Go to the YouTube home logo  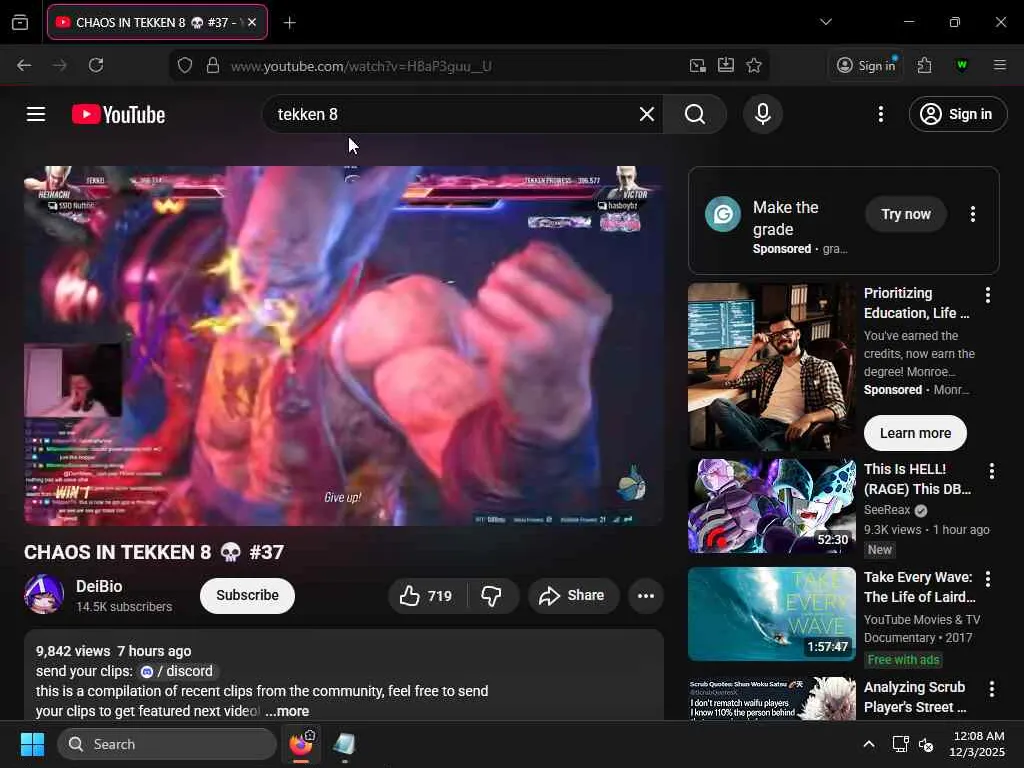(118, 114)
